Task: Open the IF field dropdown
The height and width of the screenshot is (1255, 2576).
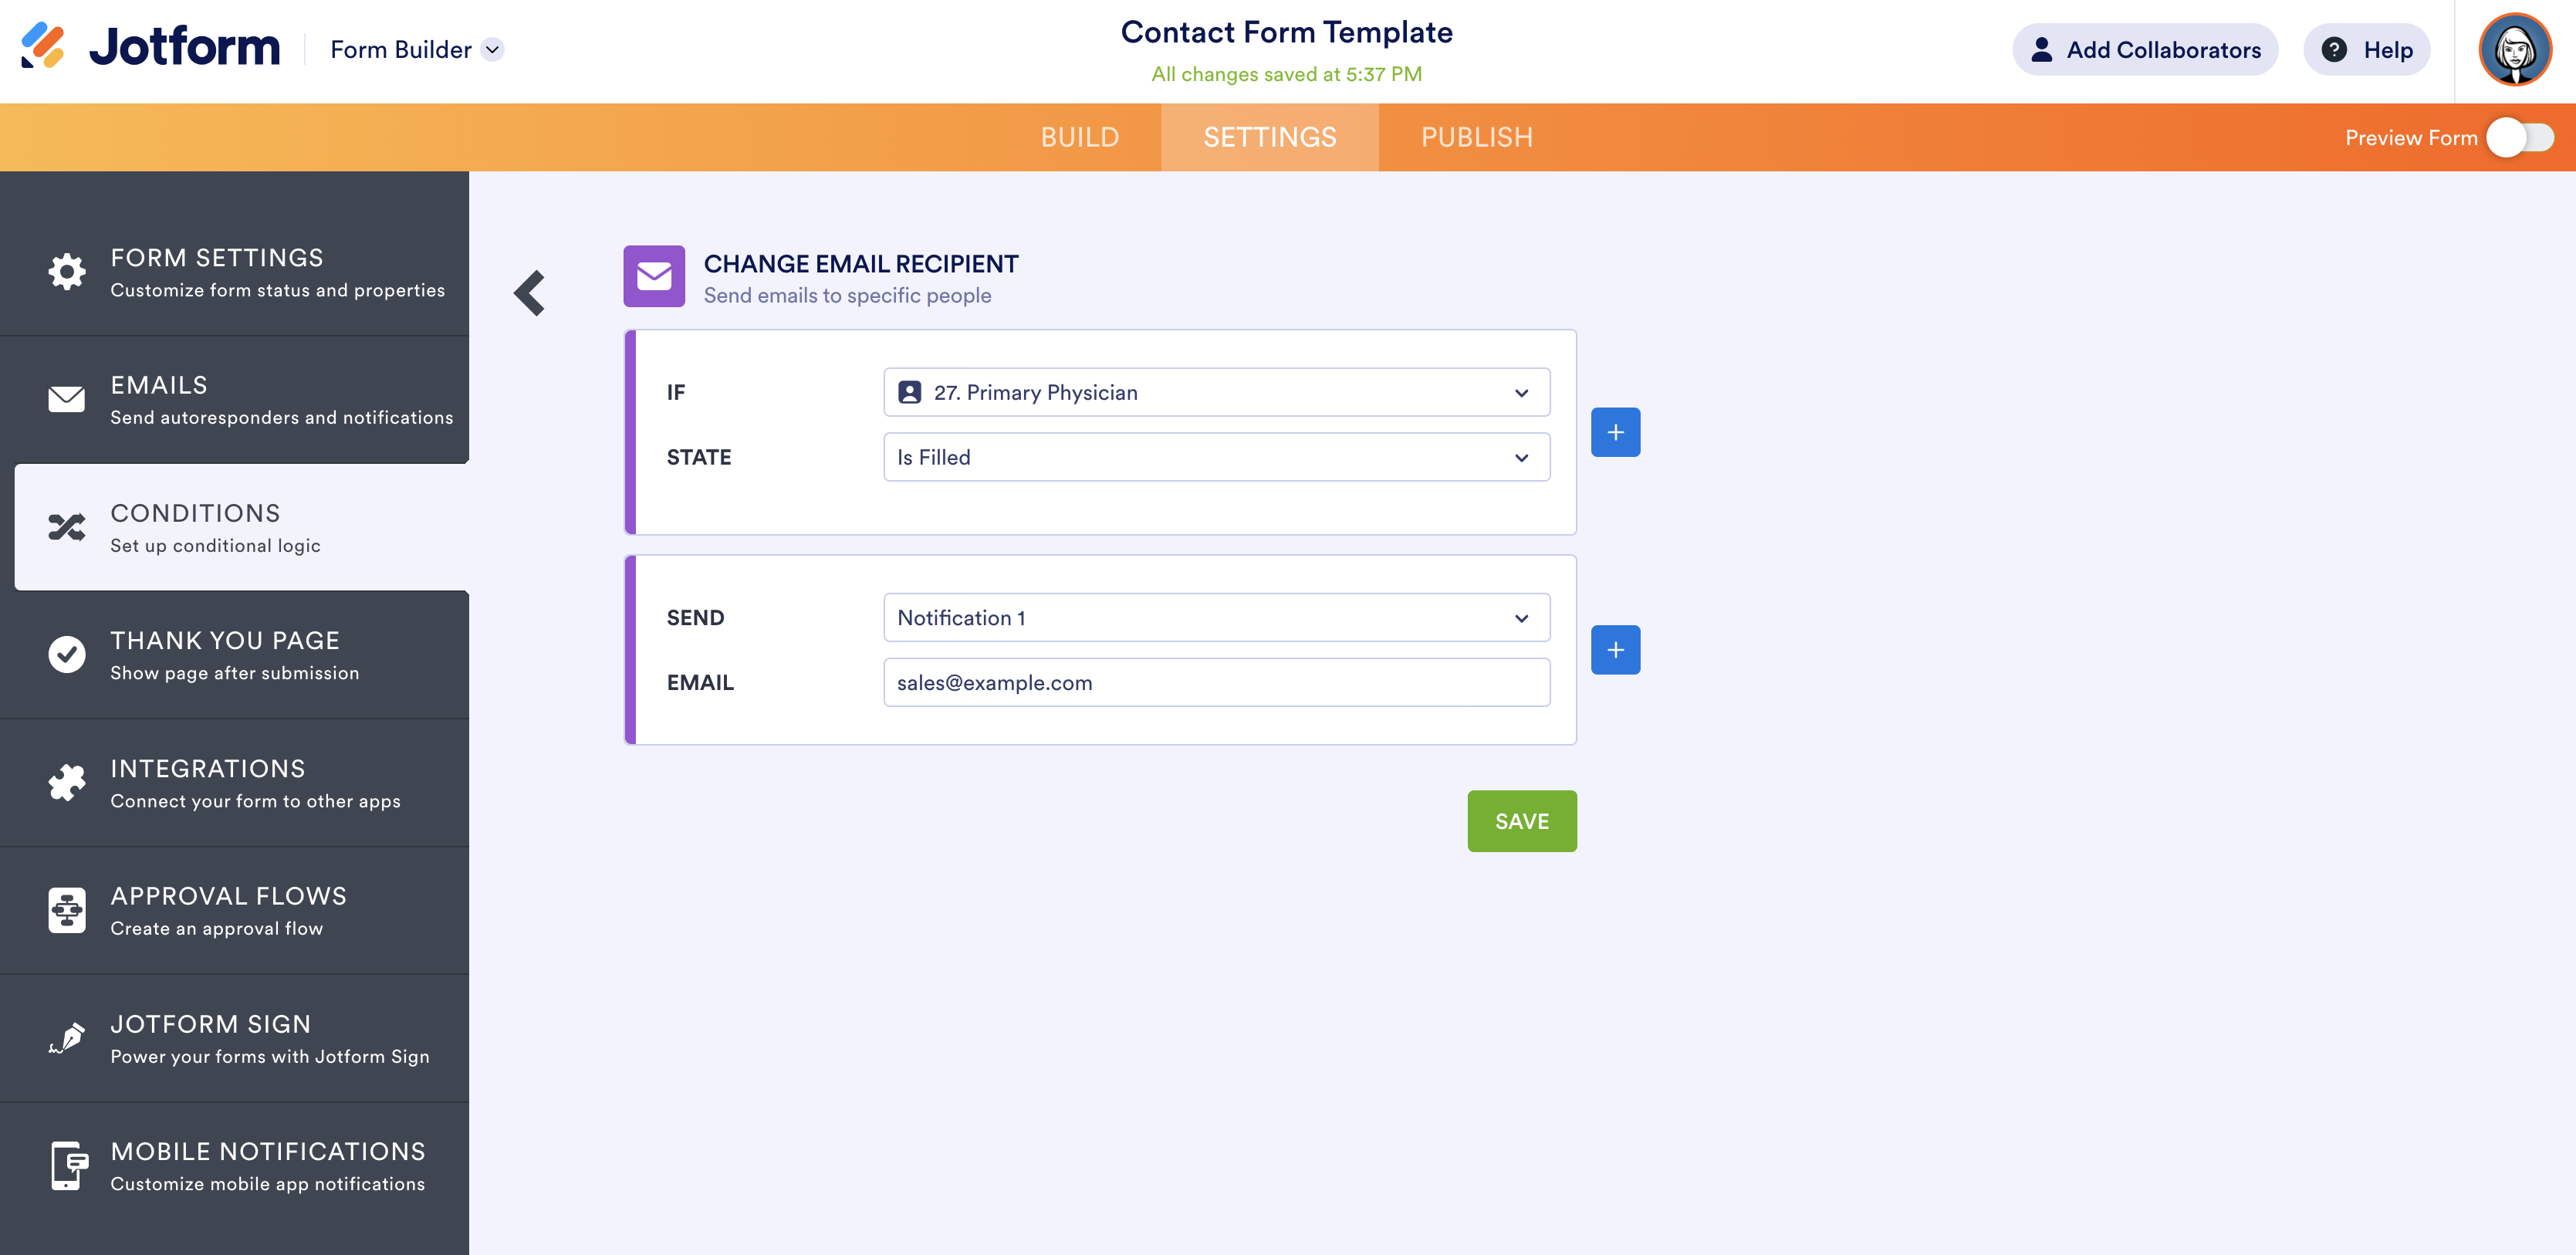Action: point(1216,393)
